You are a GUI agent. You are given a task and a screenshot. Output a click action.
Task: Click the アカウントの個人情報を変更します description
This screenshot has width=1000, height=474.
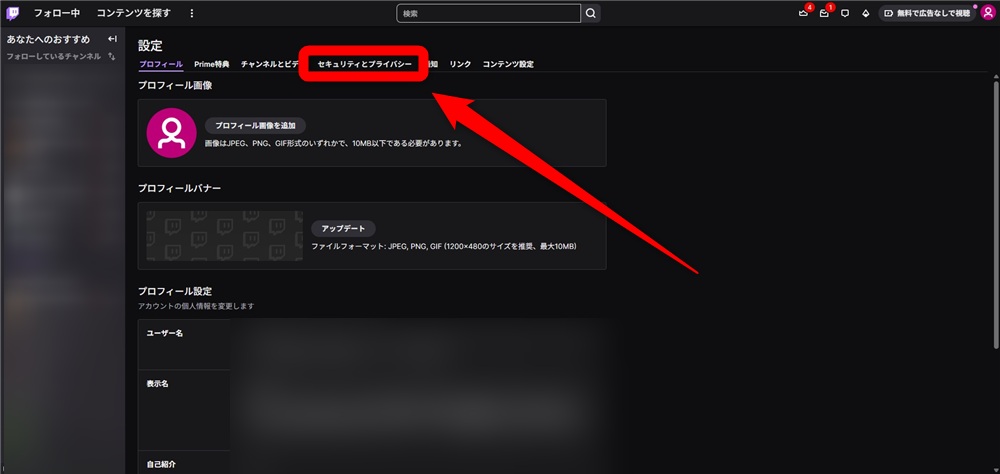tap(196, 306)
